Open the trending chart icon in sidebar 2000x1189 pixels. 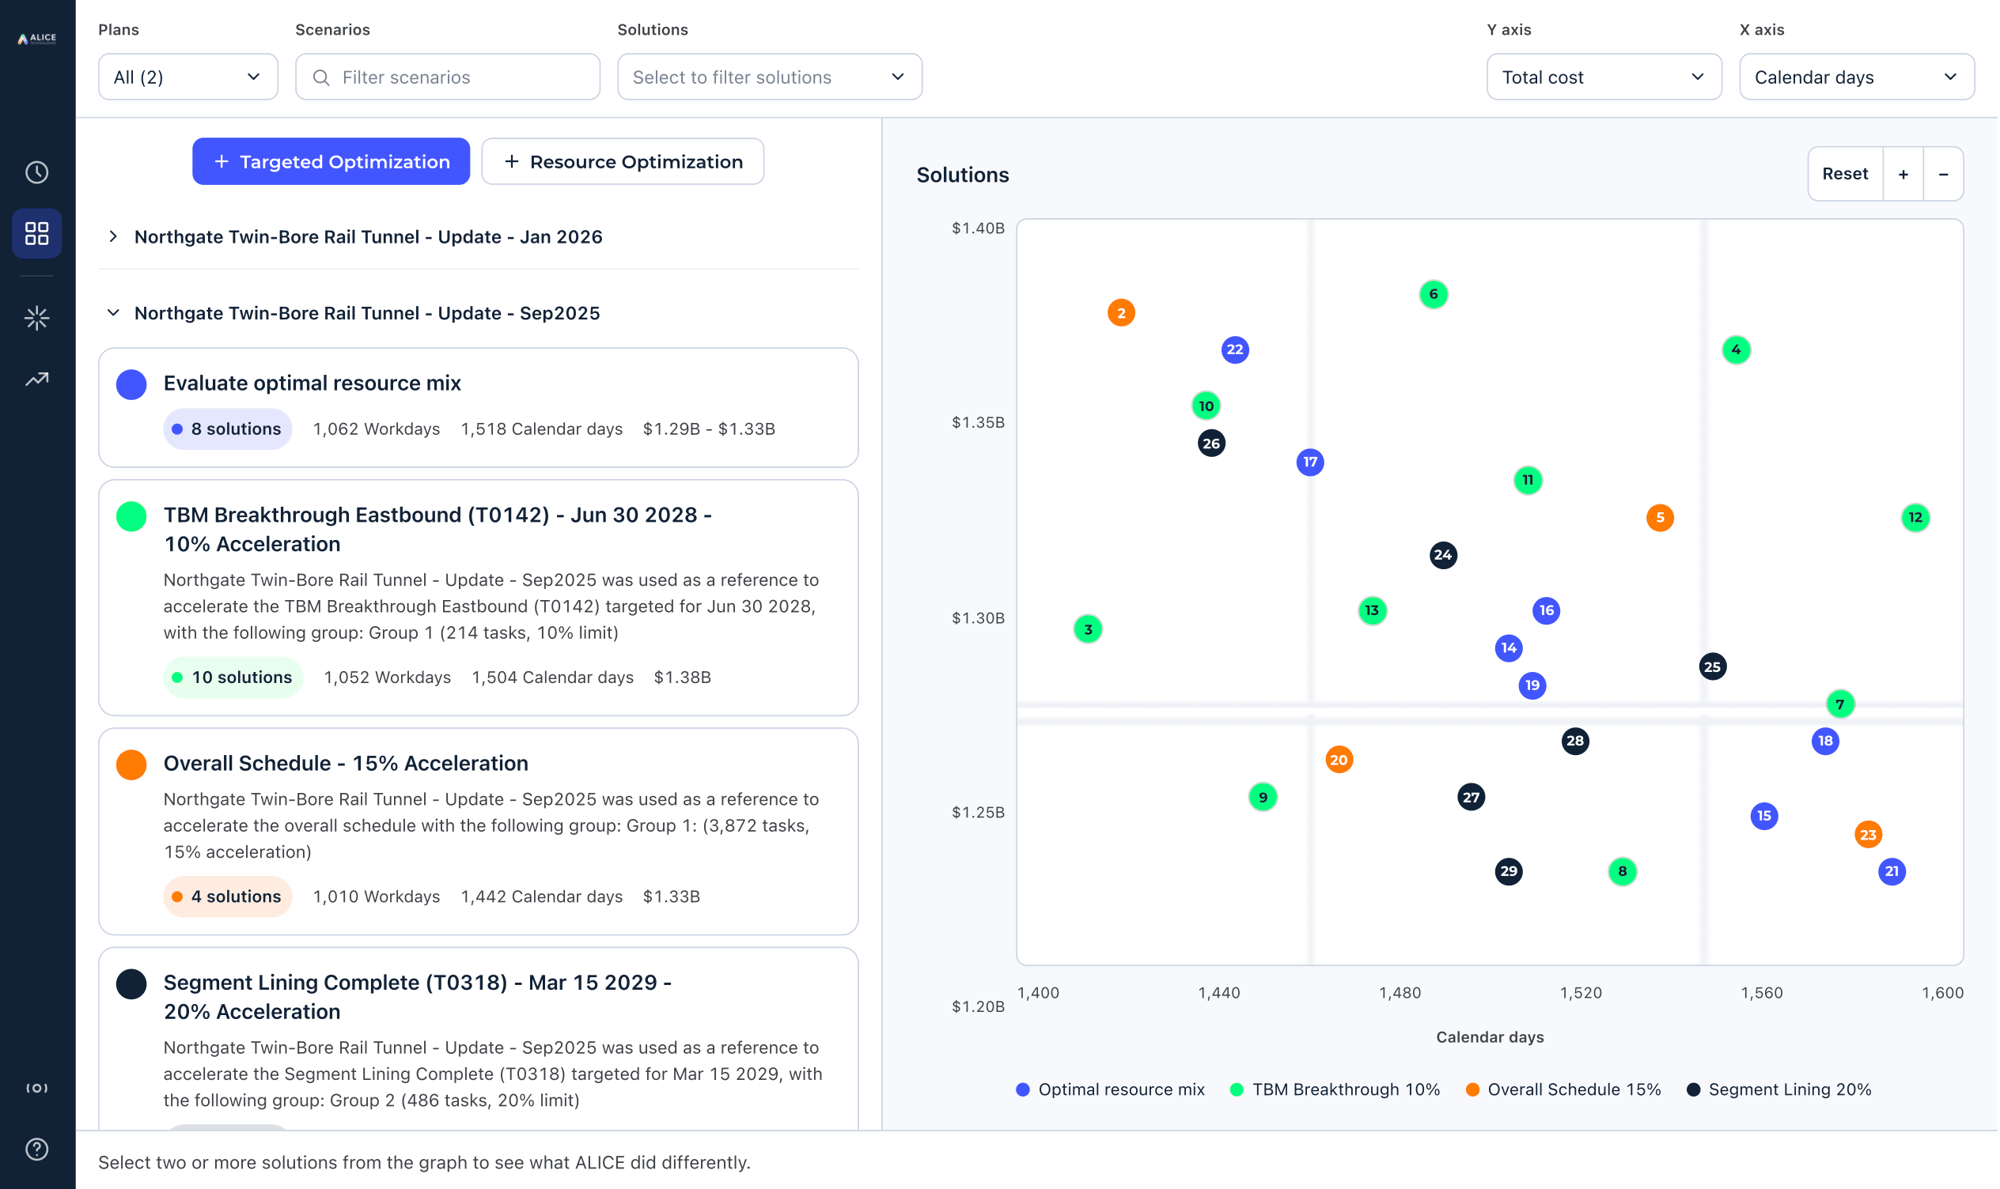37,379
